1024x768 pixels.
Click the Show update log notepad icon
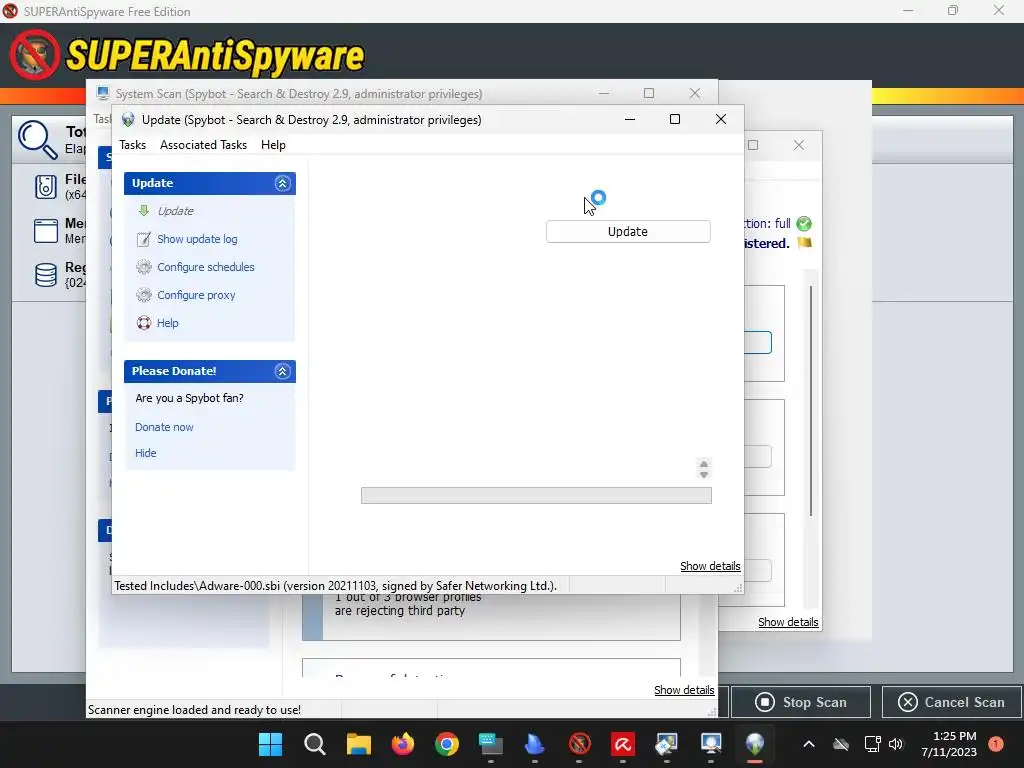(144, 239)
